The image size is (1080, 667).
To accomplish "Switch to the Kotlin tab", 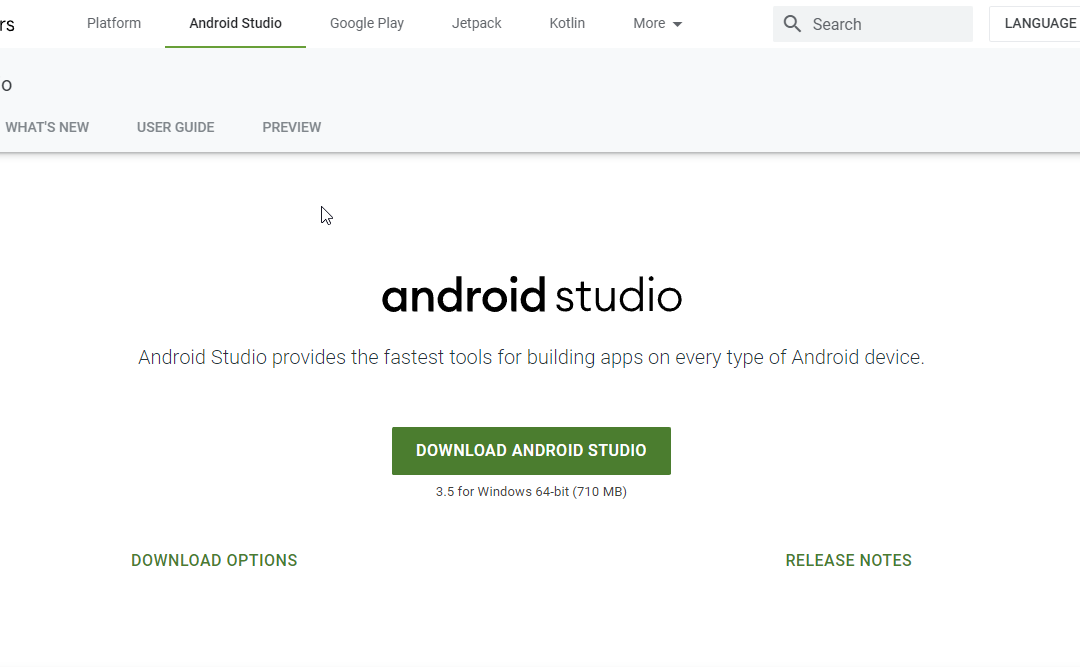I will 567,23.
